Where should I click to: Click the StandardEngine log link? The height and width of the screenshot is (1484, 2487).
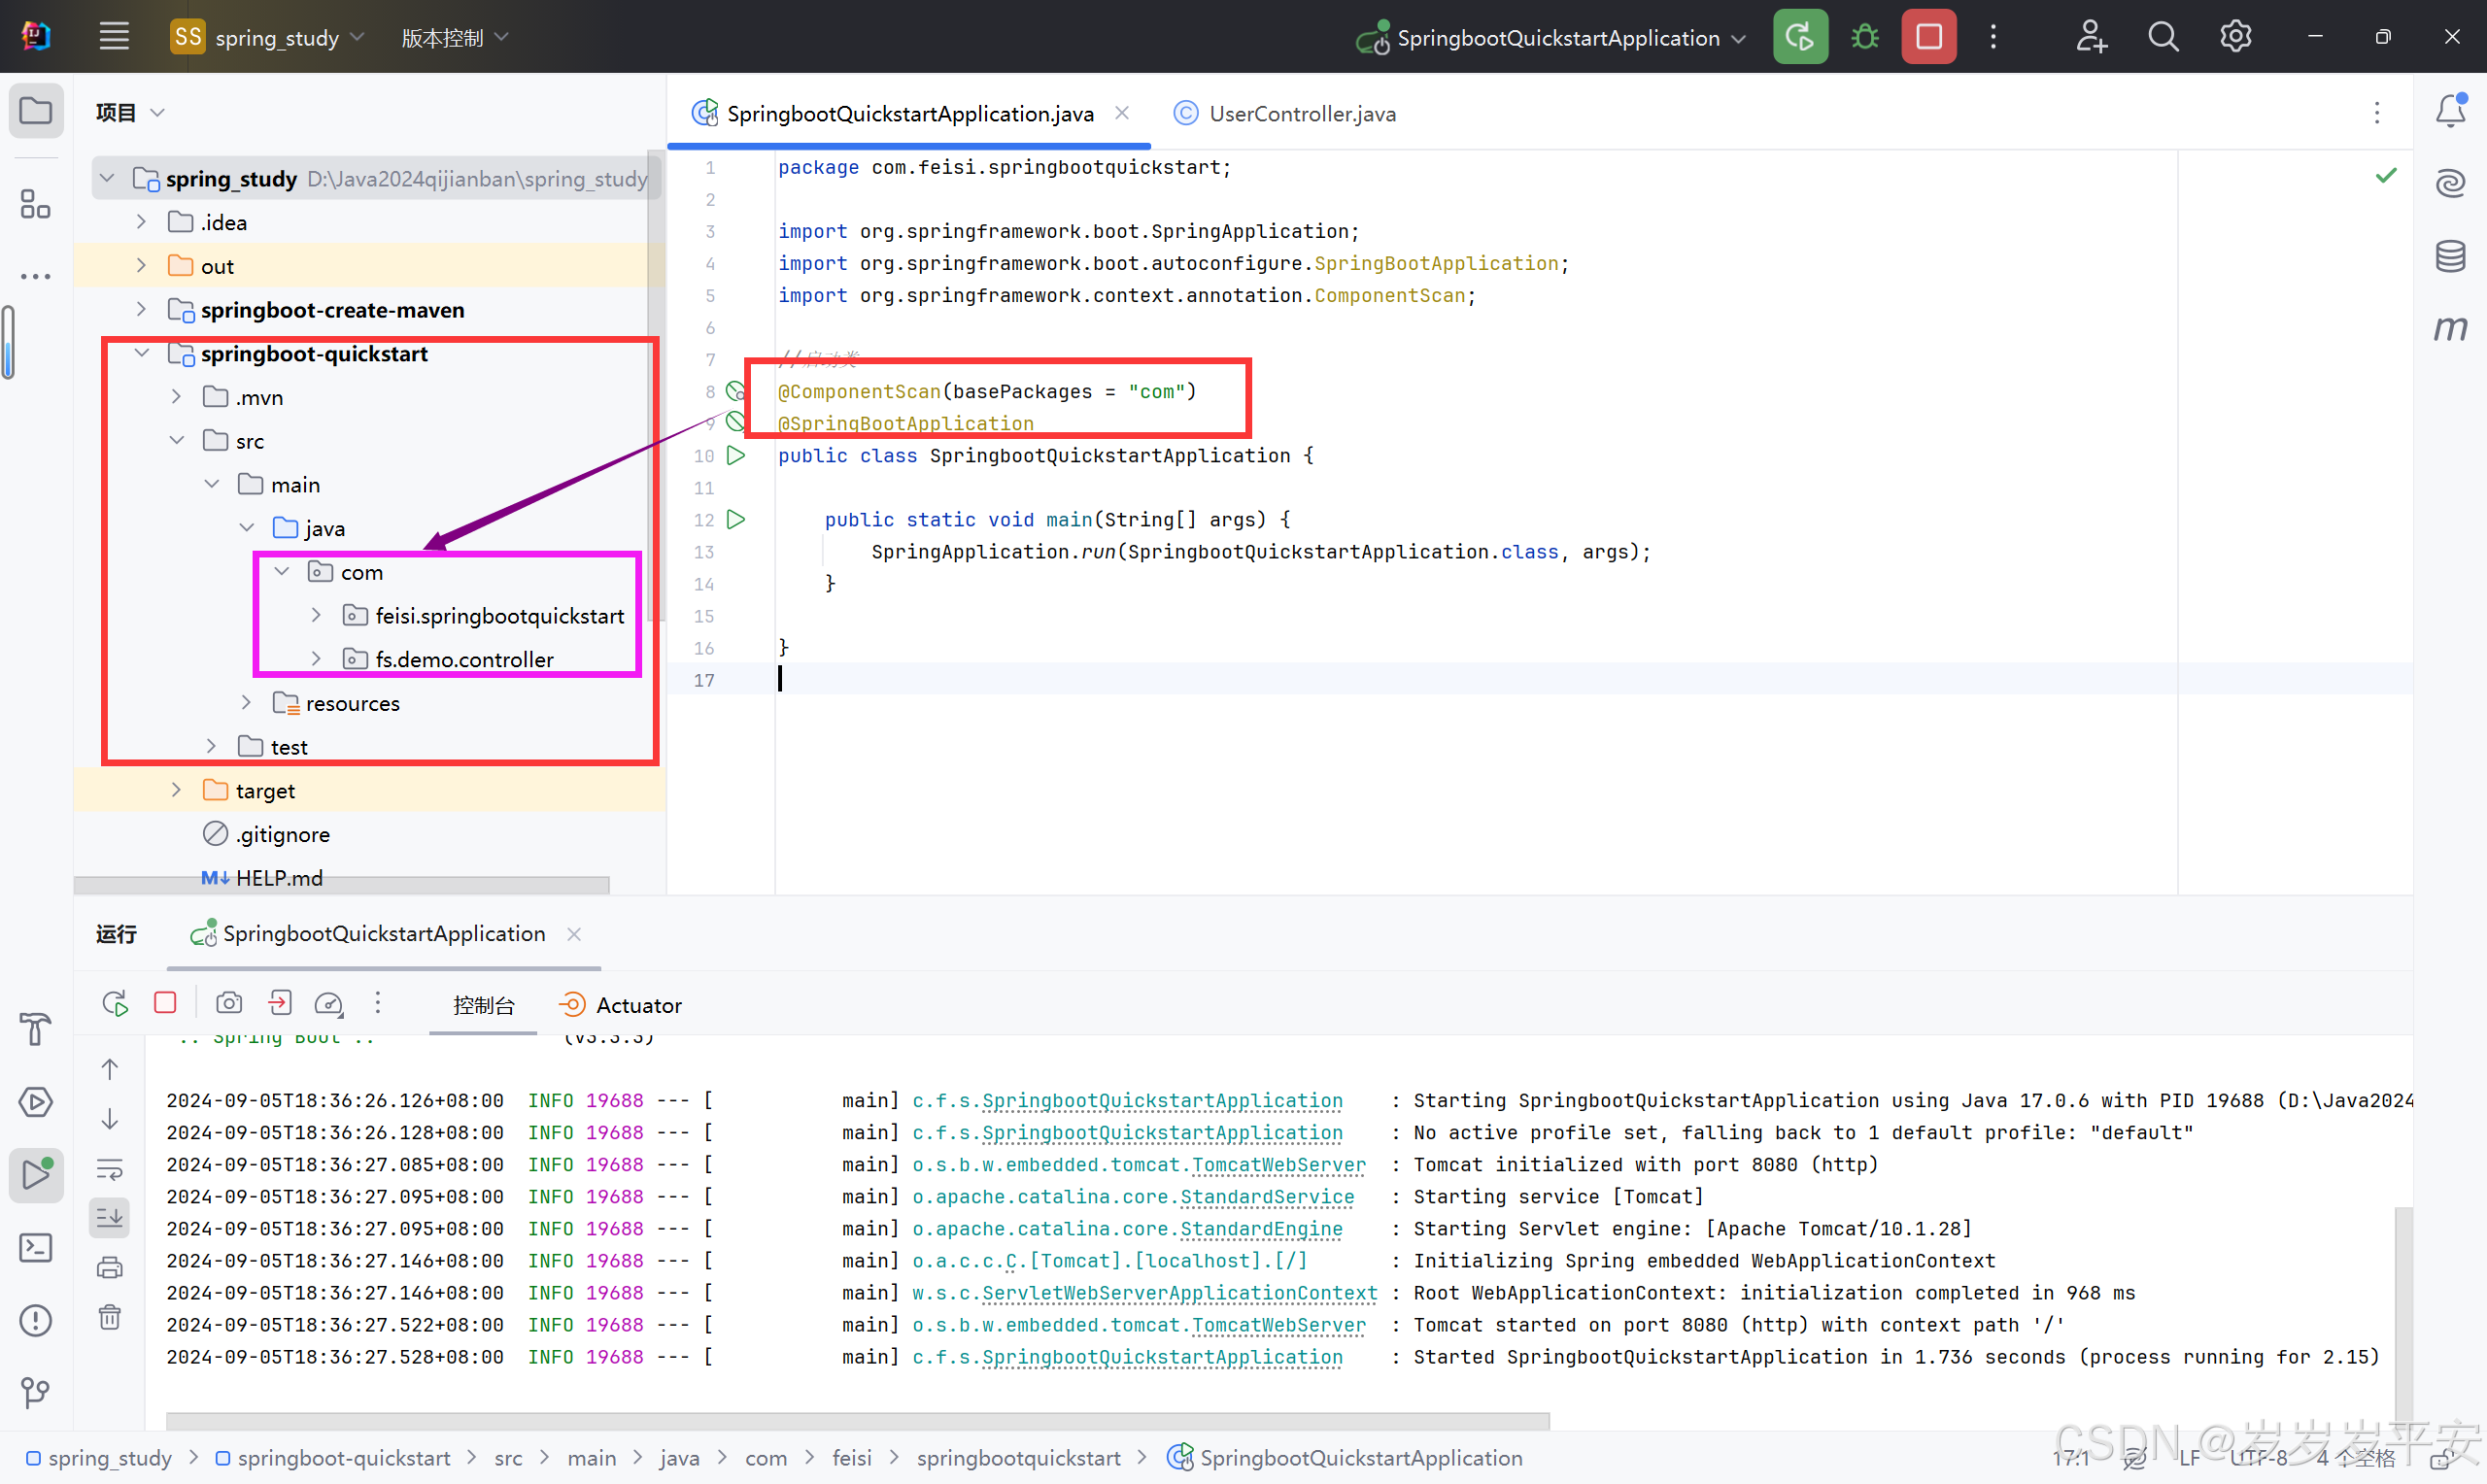pos(1262,1228)
